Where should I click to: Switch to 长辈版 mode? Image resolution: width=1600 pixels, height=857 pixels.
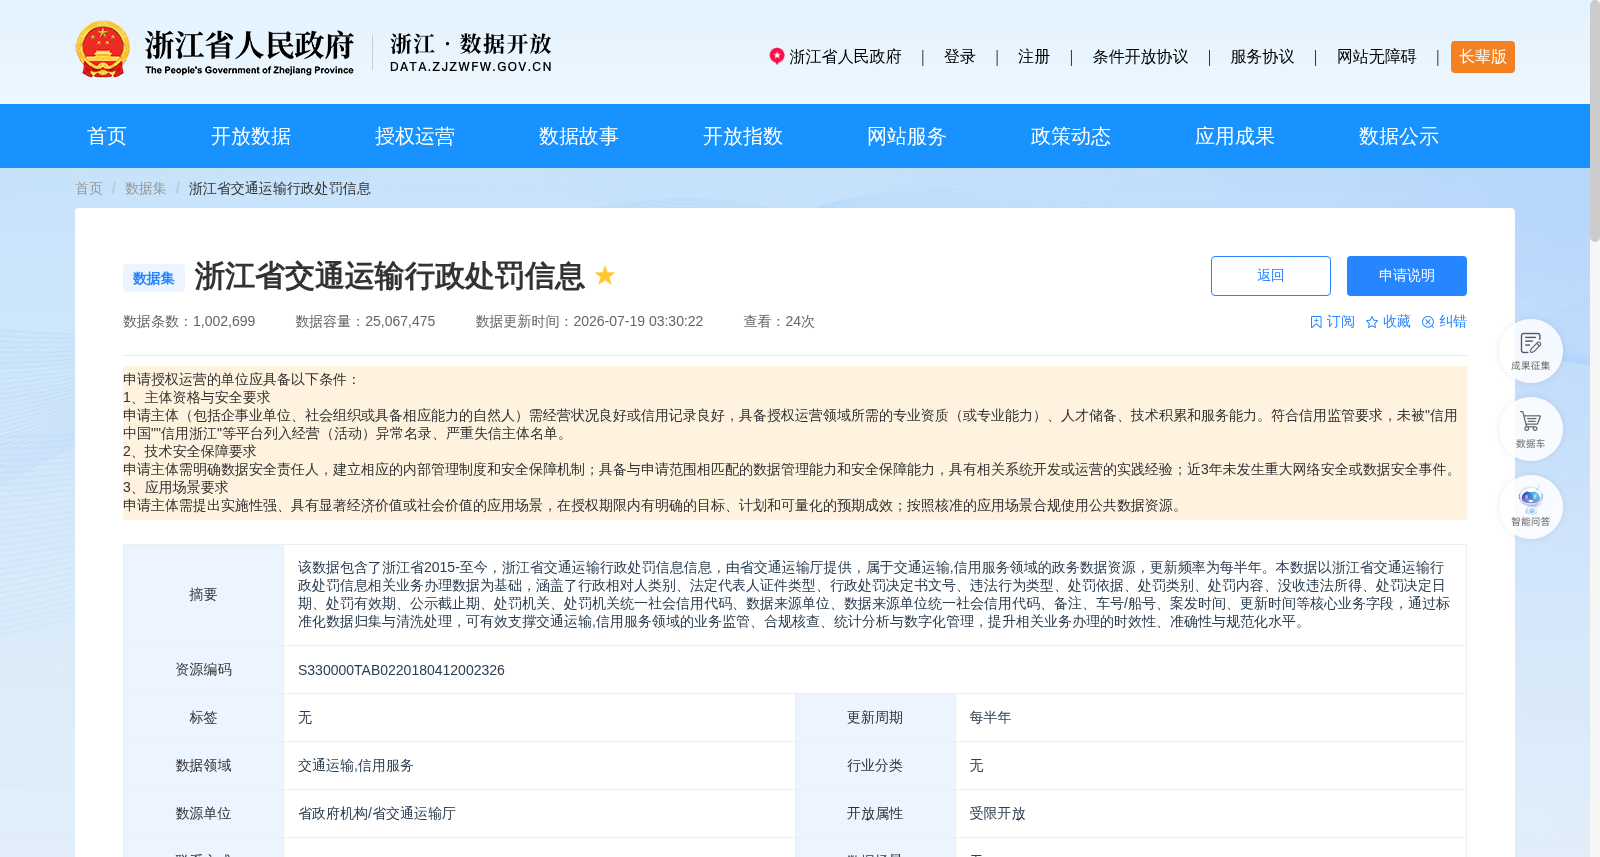point(1483,57)
